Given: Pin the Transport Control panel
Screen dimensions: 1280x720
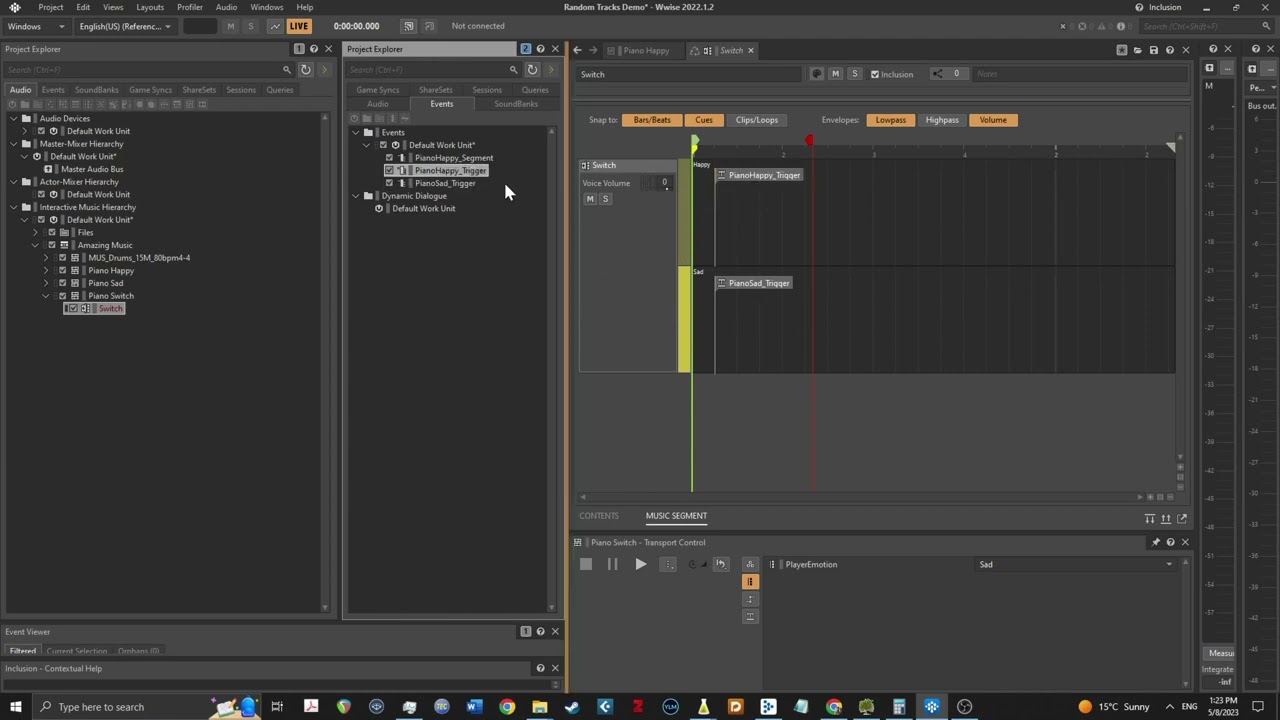Looking at the screenshot, I should point(1156,542).
